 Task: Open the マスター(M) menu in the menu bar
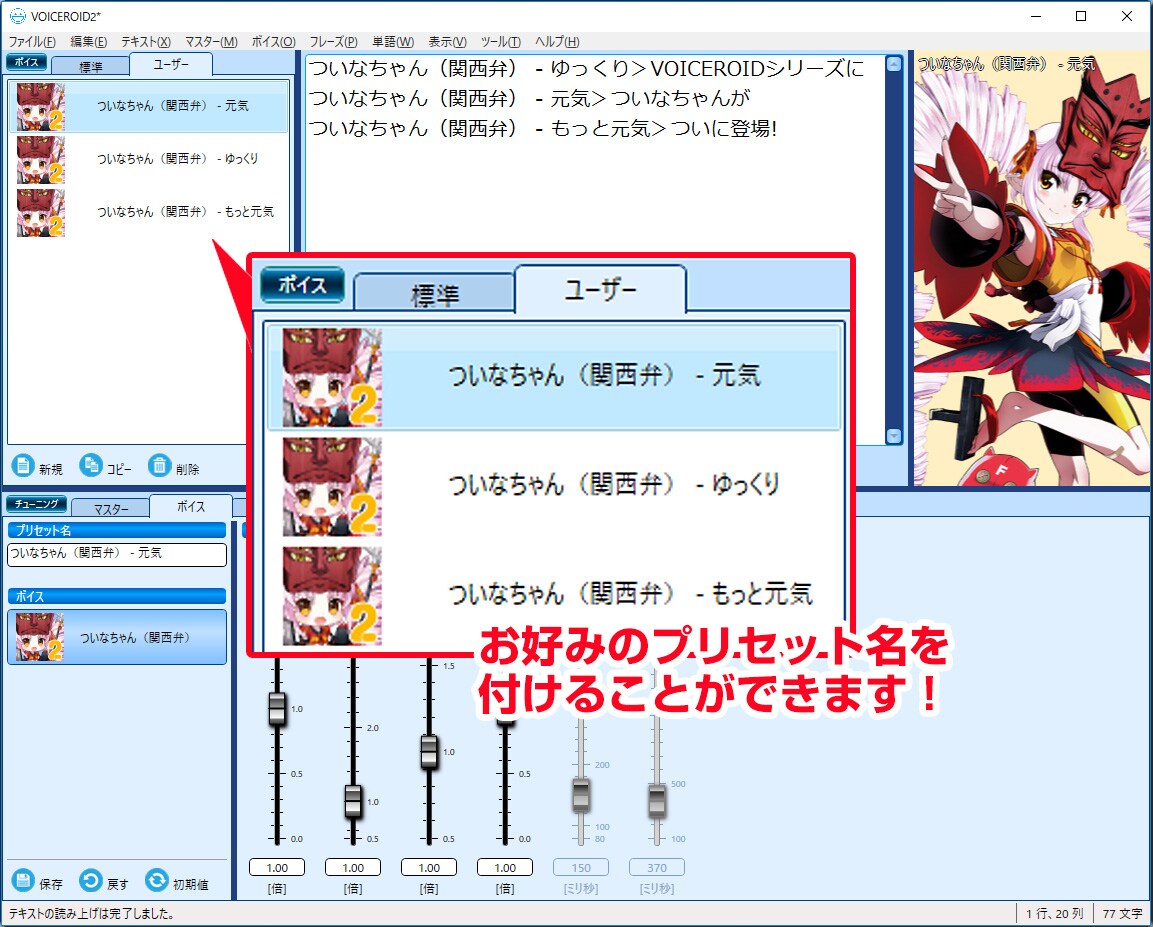pyautogui.click(x=211, y=42)
